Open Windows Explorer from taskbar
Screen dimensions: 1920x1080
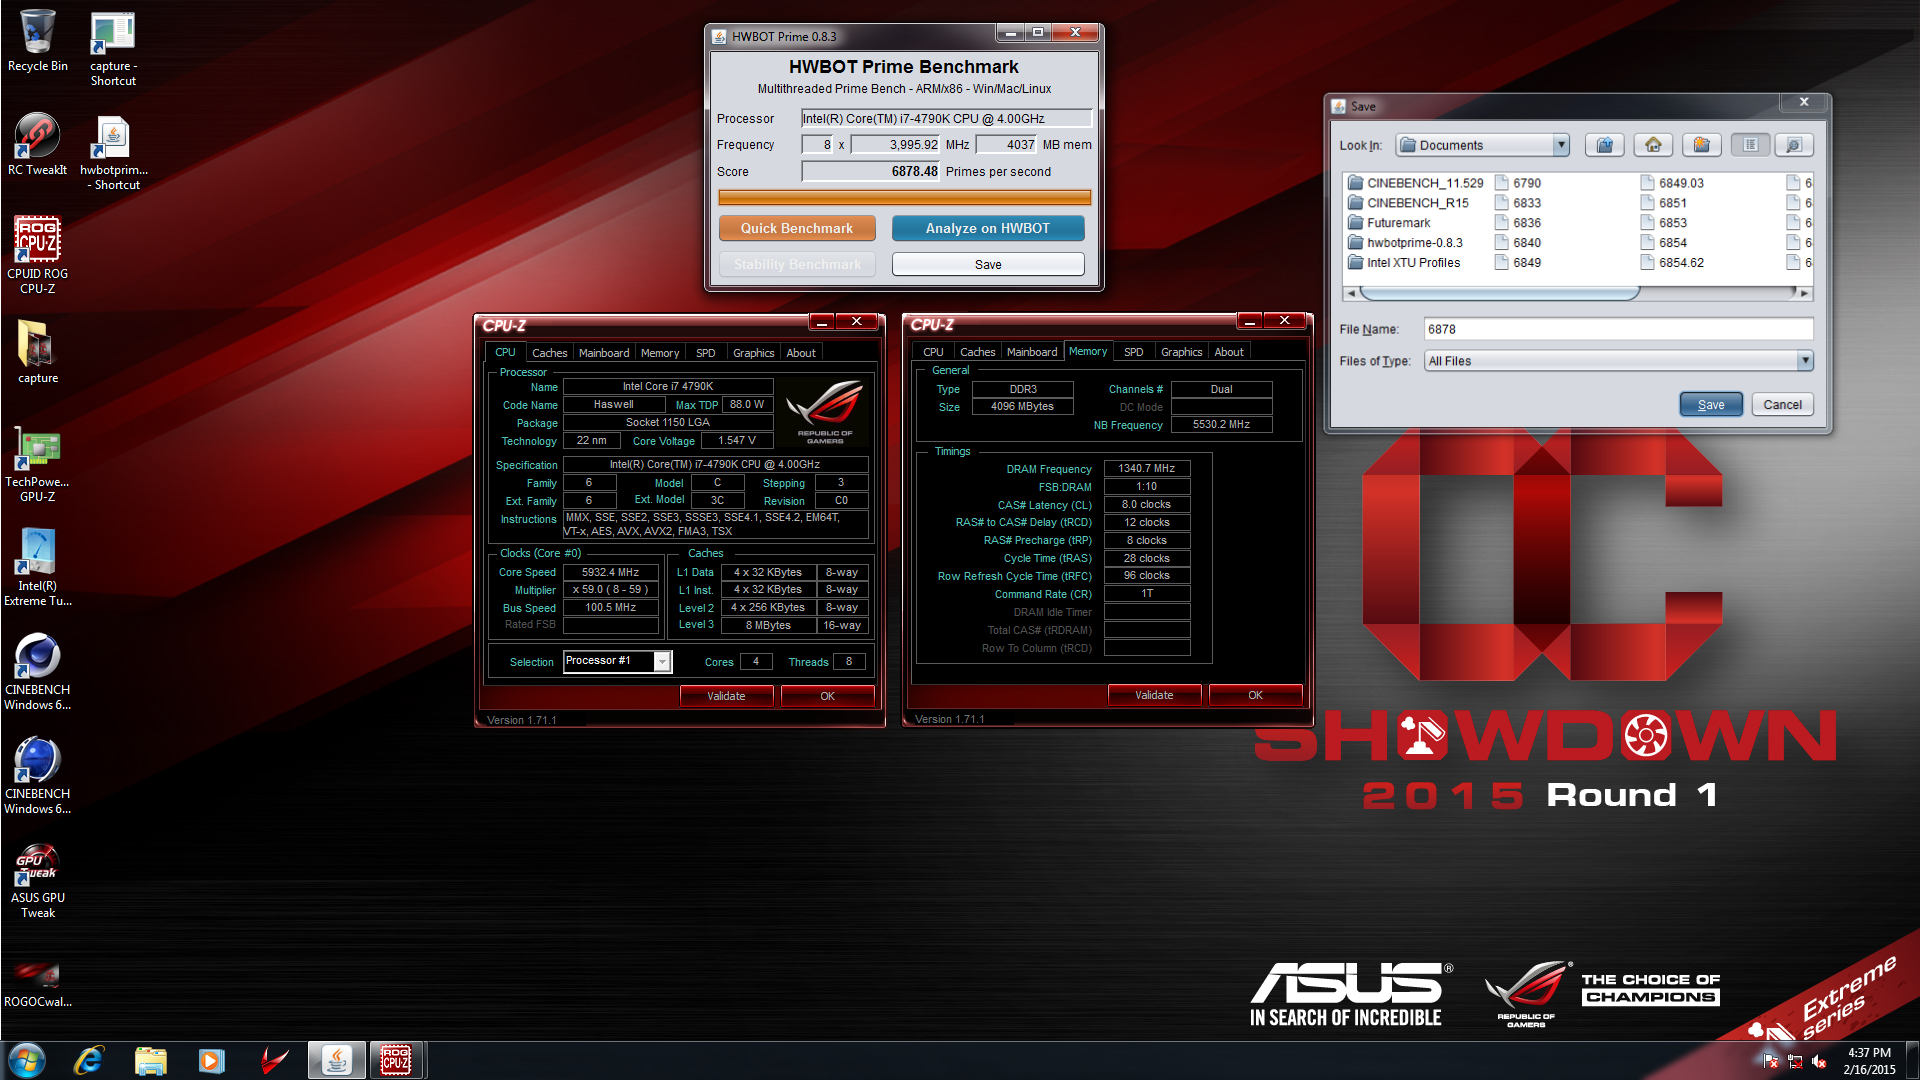pyautogui.click(x=150, y=1060)
